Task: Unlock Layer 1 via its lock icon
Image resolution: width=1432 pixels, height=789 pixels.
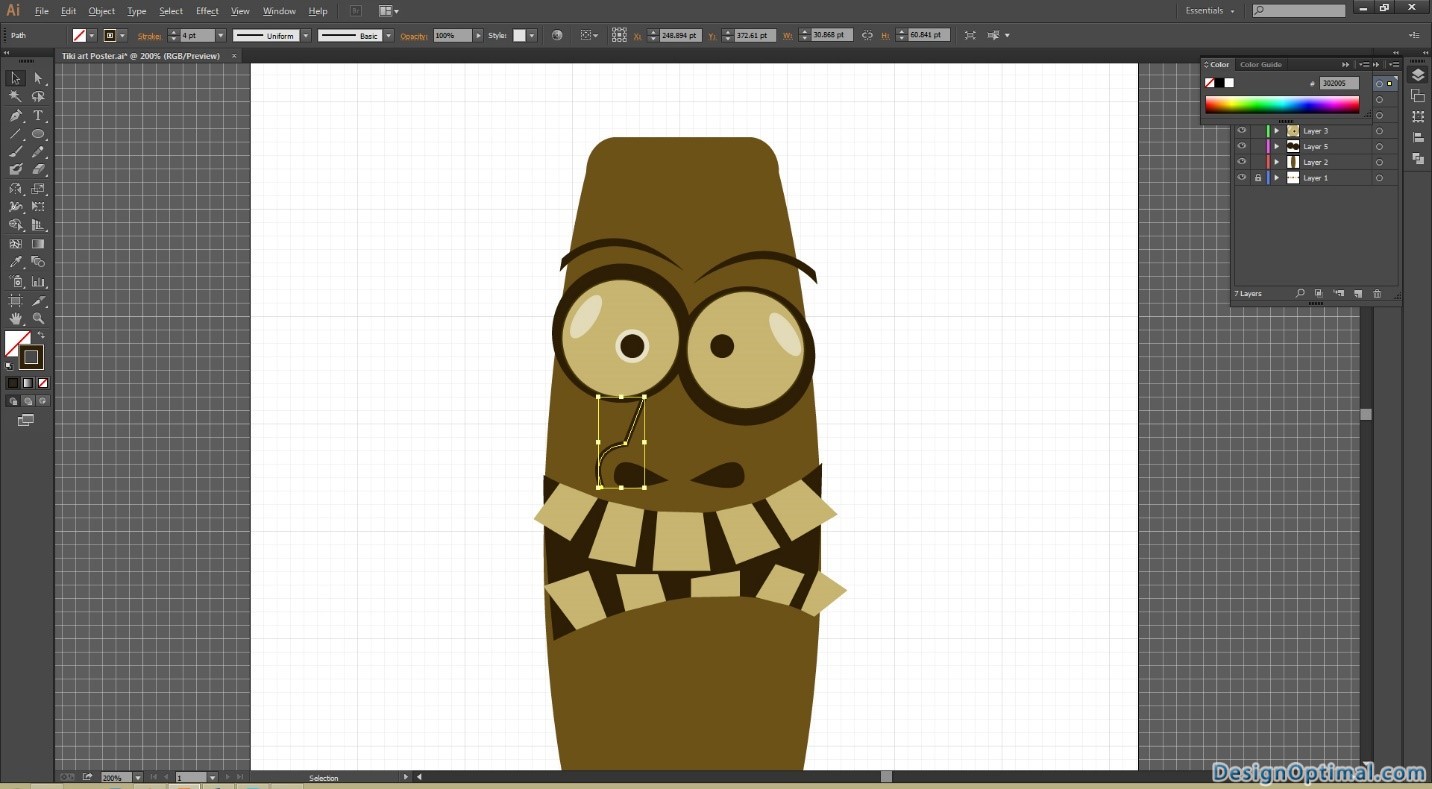Action: 1258,178
